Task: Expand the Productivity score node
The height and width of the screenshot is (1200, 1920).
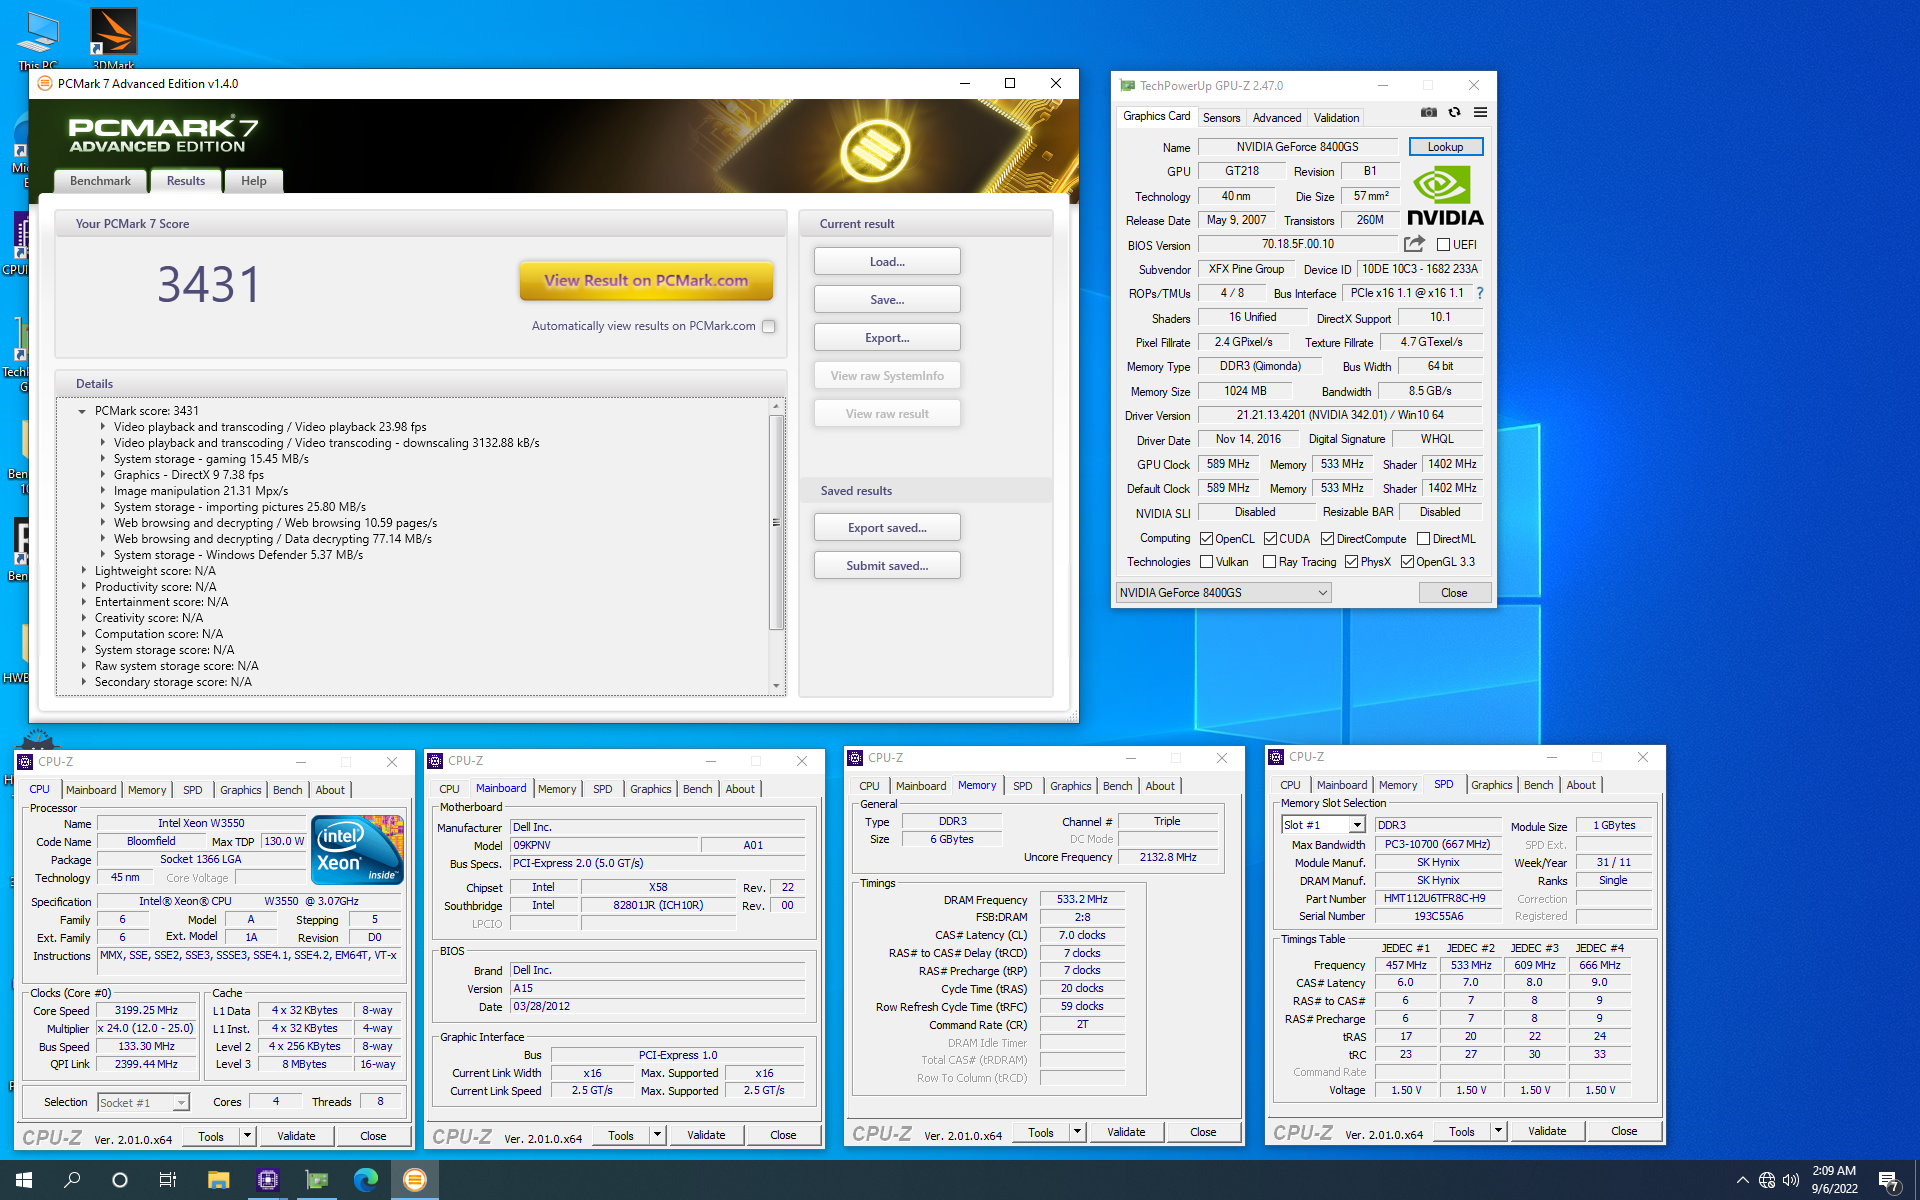Action: [x=83, y=587]
